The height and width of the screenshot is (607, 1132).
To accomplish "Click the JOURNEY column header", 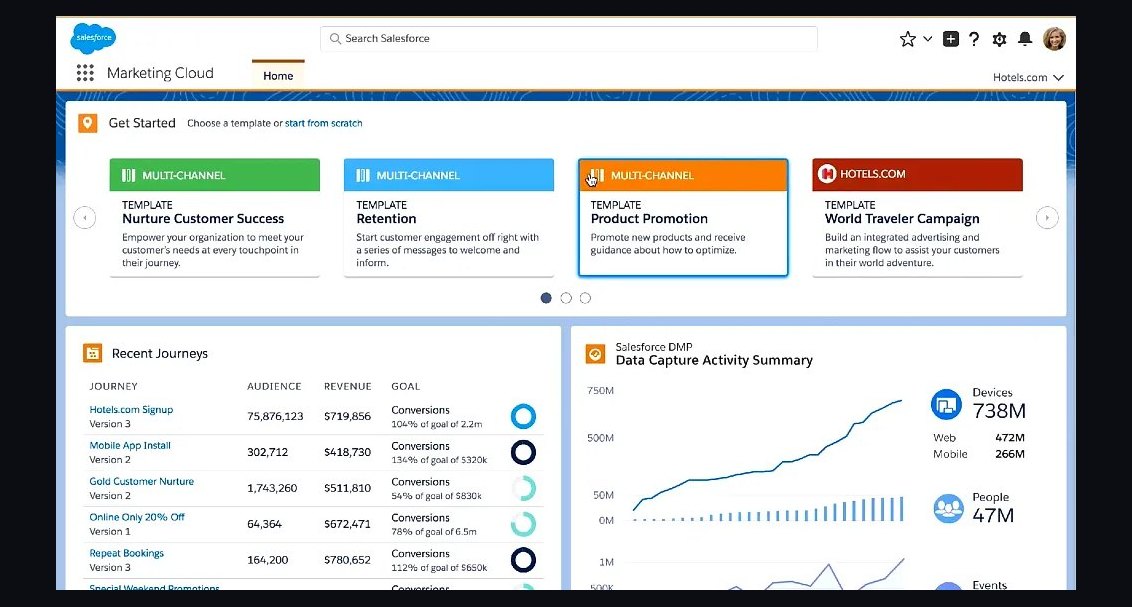I will tap(113, 386).
